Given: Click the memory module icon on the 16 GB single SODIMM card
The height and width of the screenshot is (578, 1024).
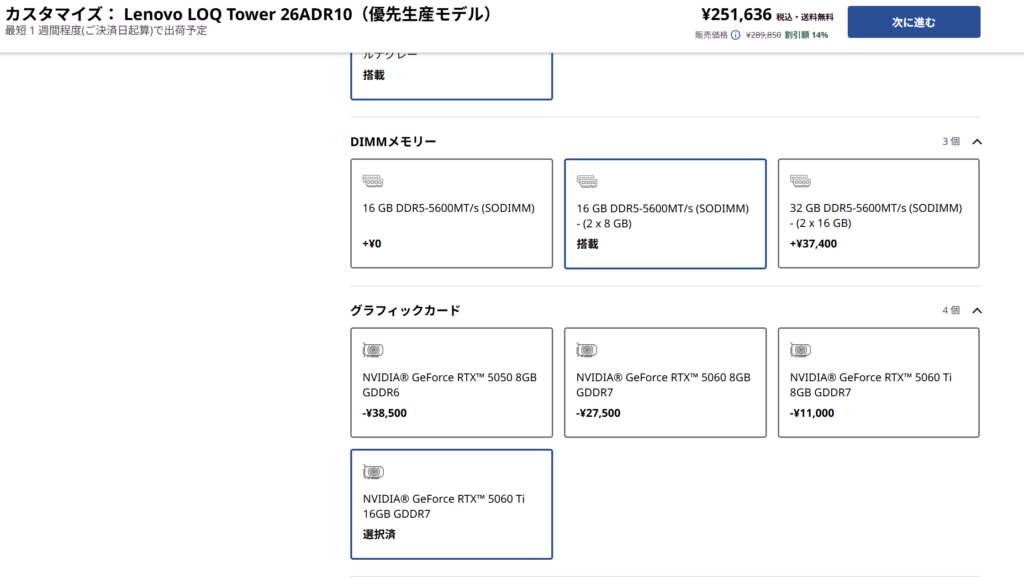Looking at the screenshot, I should 373,181.
